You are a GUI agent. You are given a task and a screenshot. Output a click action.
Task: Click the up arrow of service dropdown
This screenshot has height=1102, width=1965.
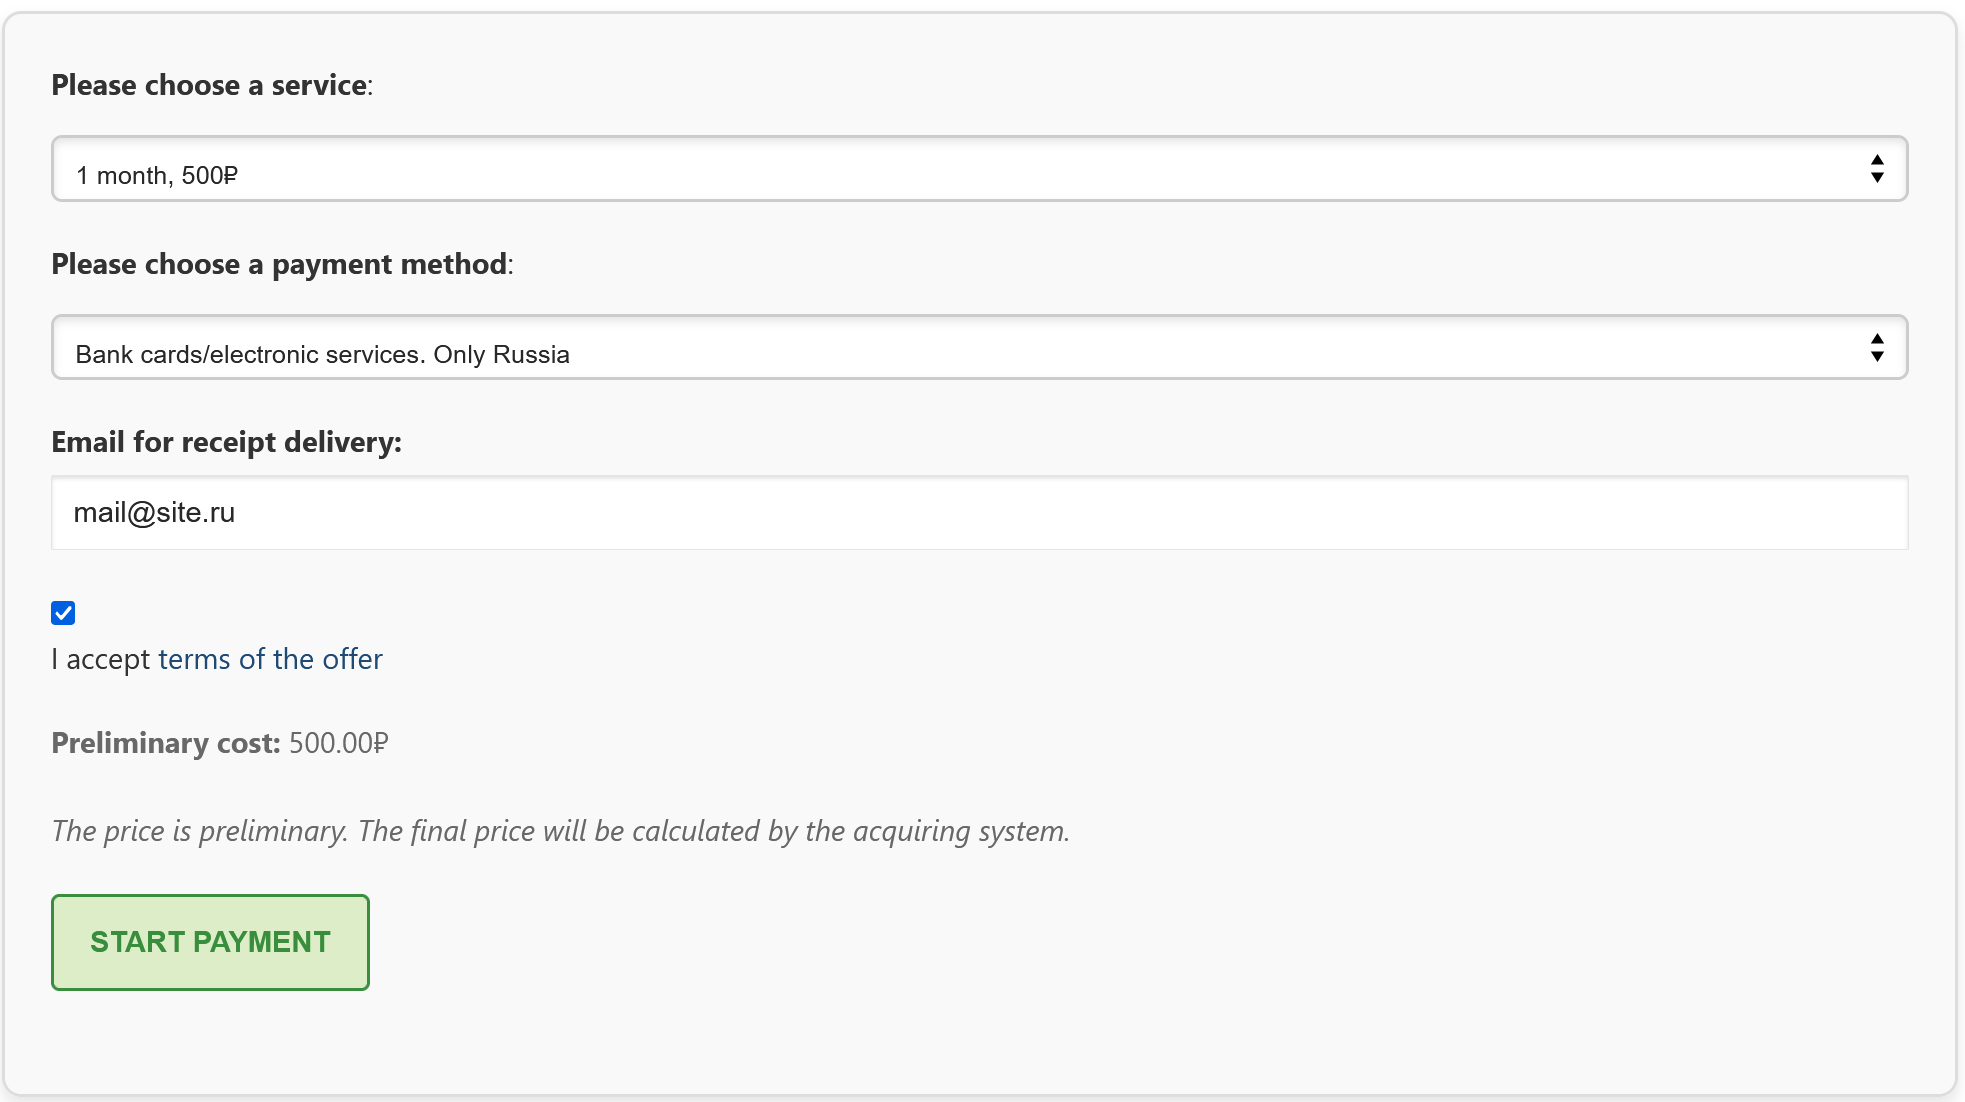click(x=1877, y=160)
